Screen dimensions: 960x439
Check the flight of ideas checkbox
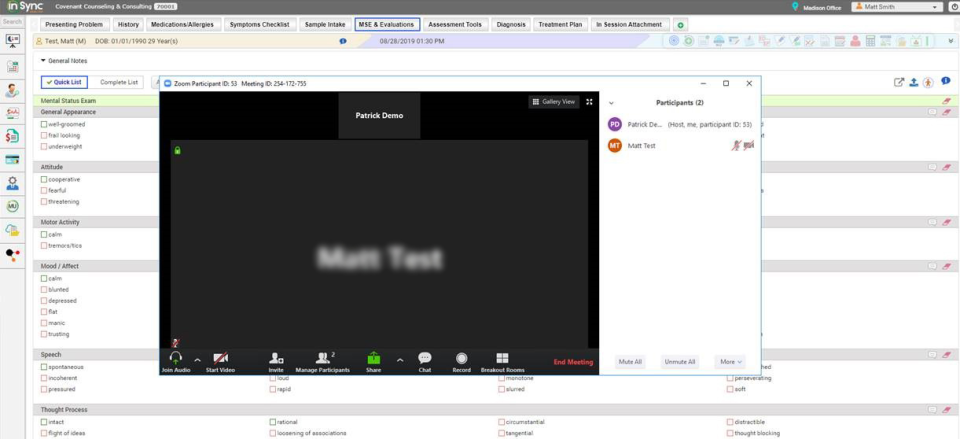tap(44, 433)
